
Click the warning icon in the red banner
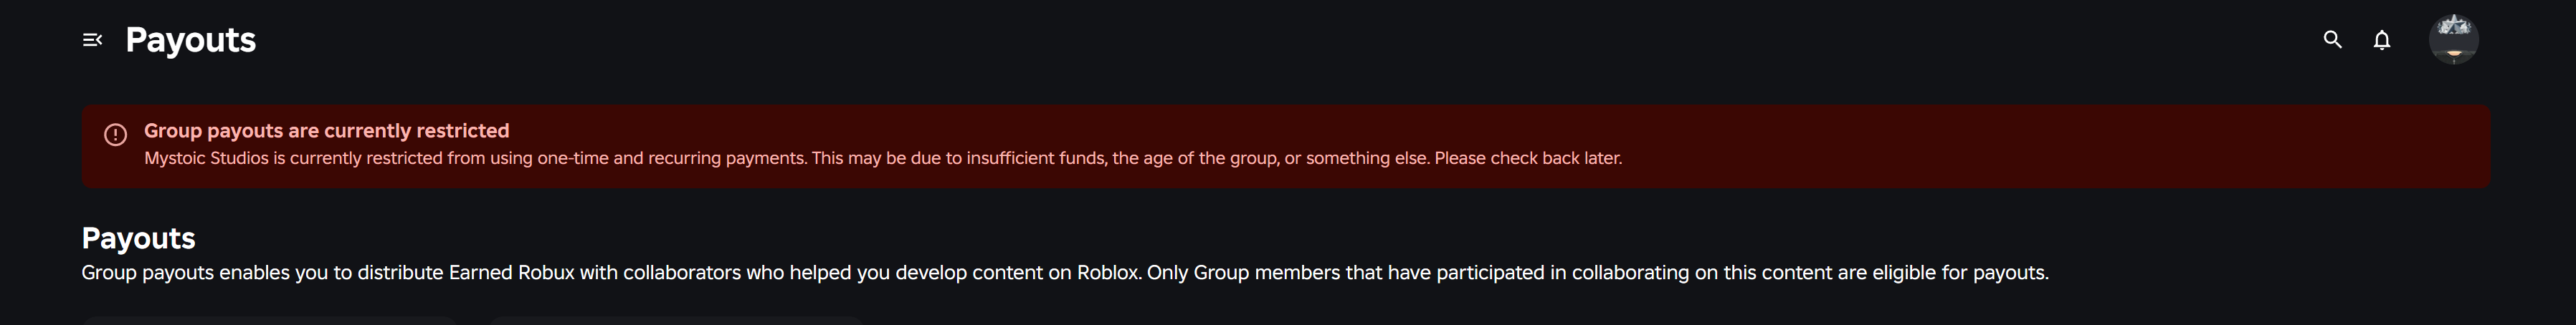pyautogui.click(x=116, y=134)
